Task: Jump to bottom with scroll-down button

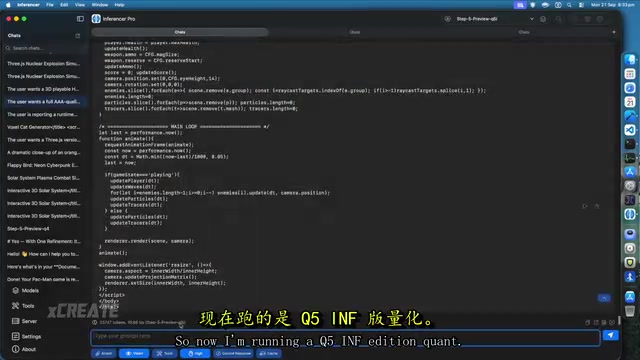Action: click(604, 298)
